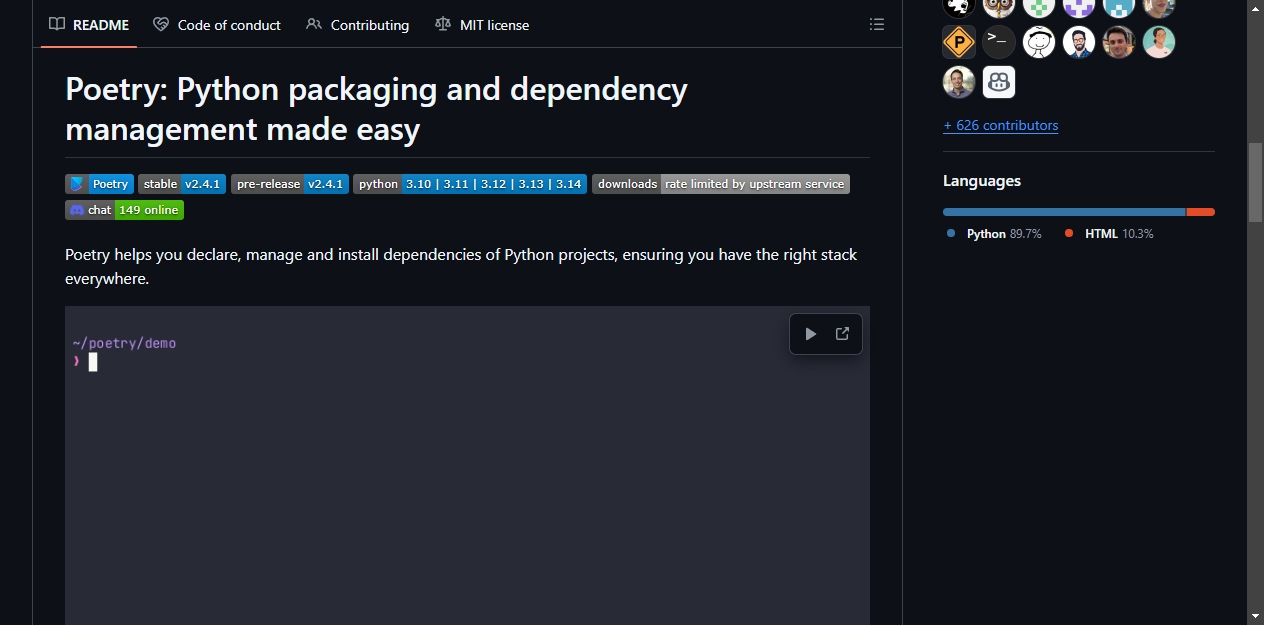Click the people icon on Contributing tab
Screen dimensions: 1264x625
(x=314, y=24)
